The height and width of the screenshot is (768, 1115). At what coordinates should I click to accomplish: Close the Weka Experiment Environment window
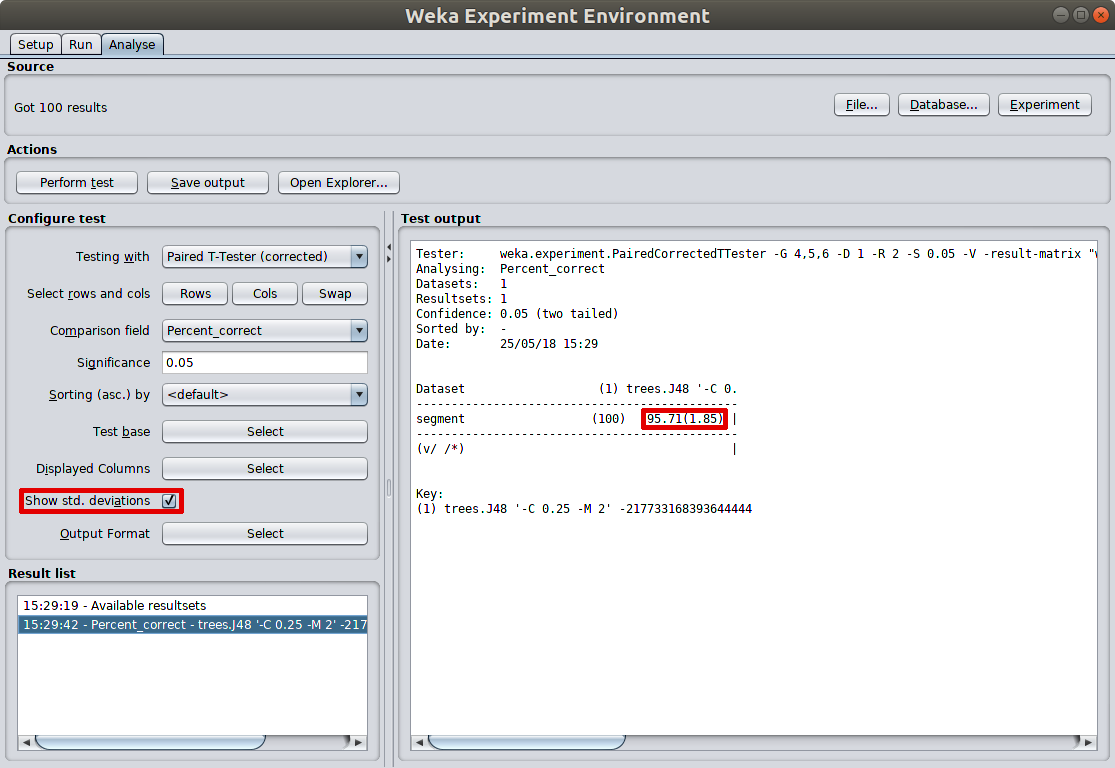tap(1101, 15)
